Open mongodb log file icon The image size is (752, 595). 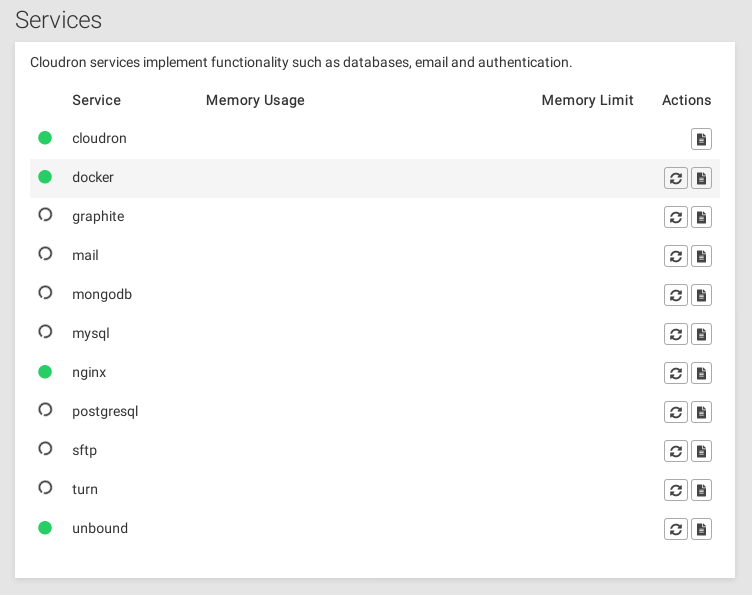click(701, 295)
